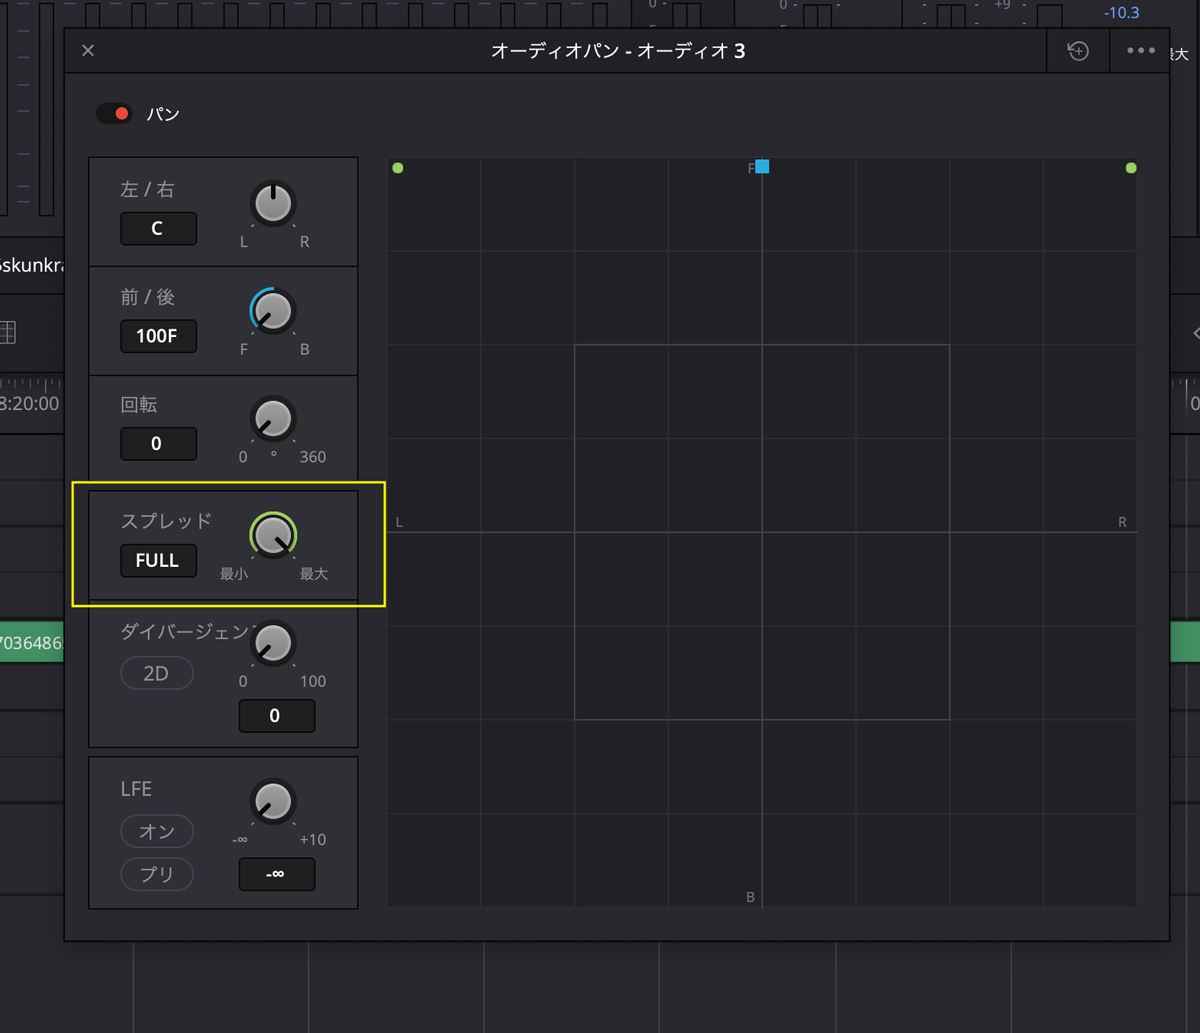1200x1033 pixels.
Task: Click the 左/右 pan knob
Action: click(x=273, y=204)
